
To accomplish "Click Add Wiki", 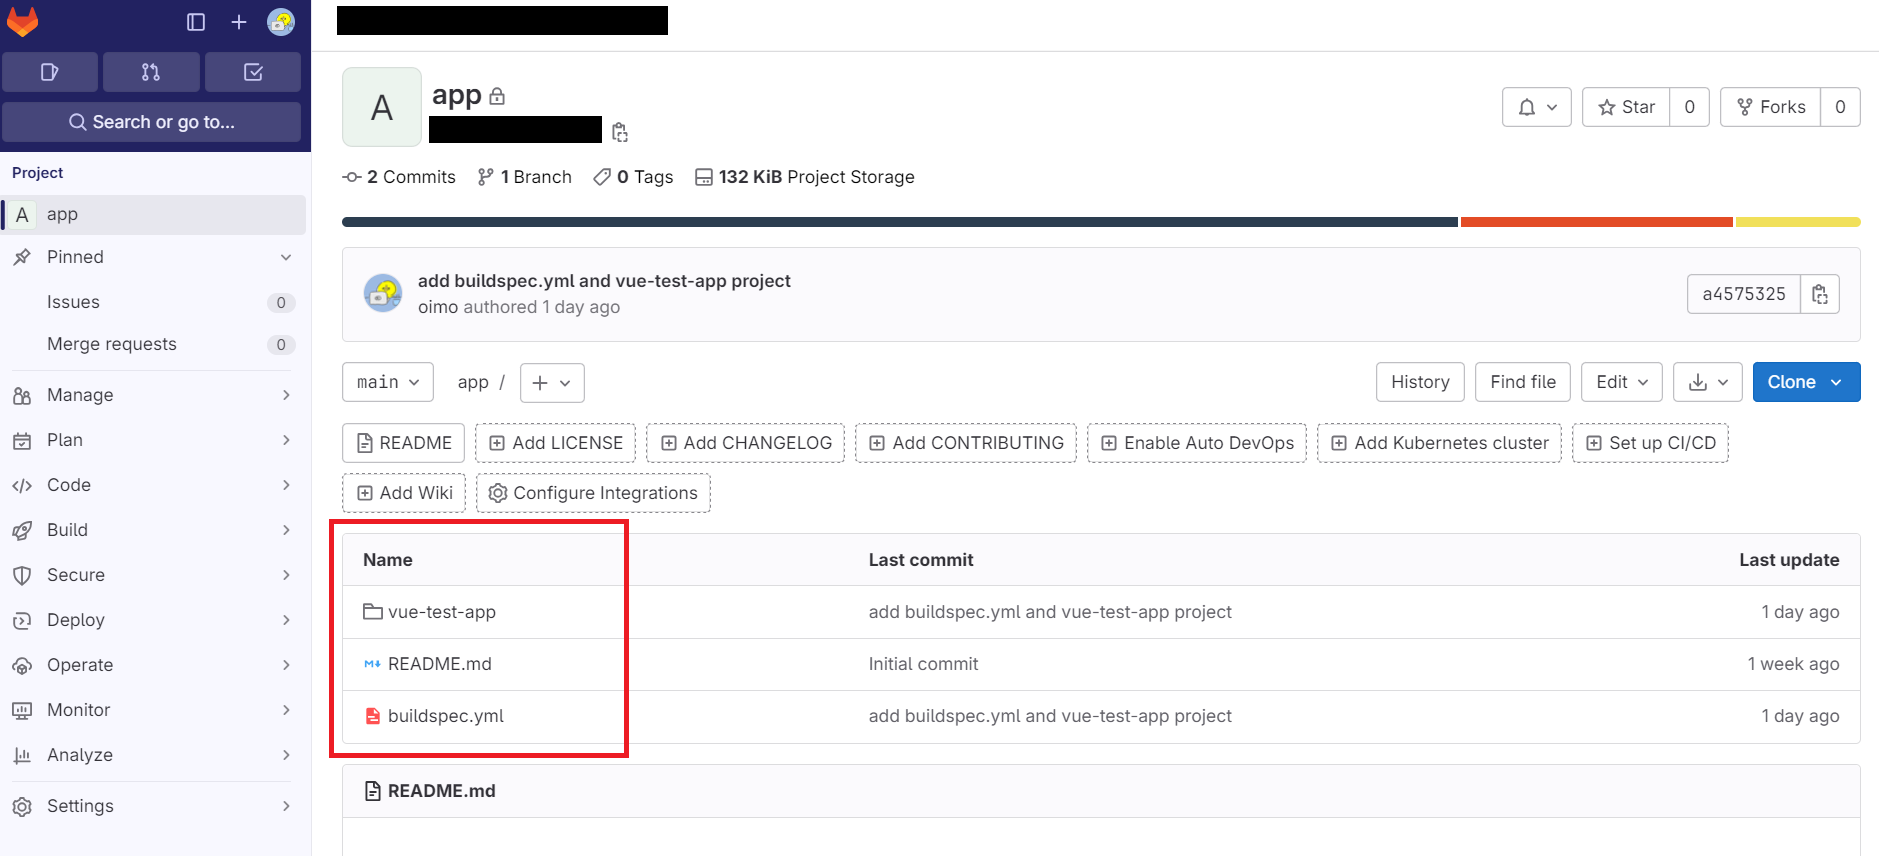I will click(x=404, y=493).
